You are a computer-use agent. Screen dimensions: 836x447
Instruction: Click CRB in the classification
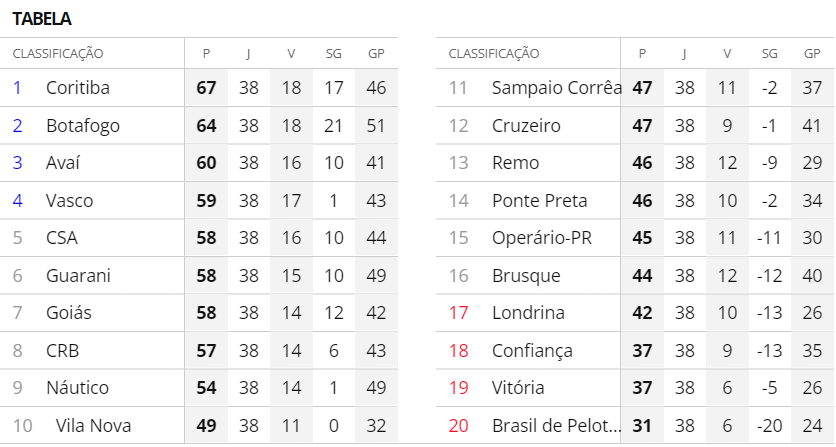point(63,351)
